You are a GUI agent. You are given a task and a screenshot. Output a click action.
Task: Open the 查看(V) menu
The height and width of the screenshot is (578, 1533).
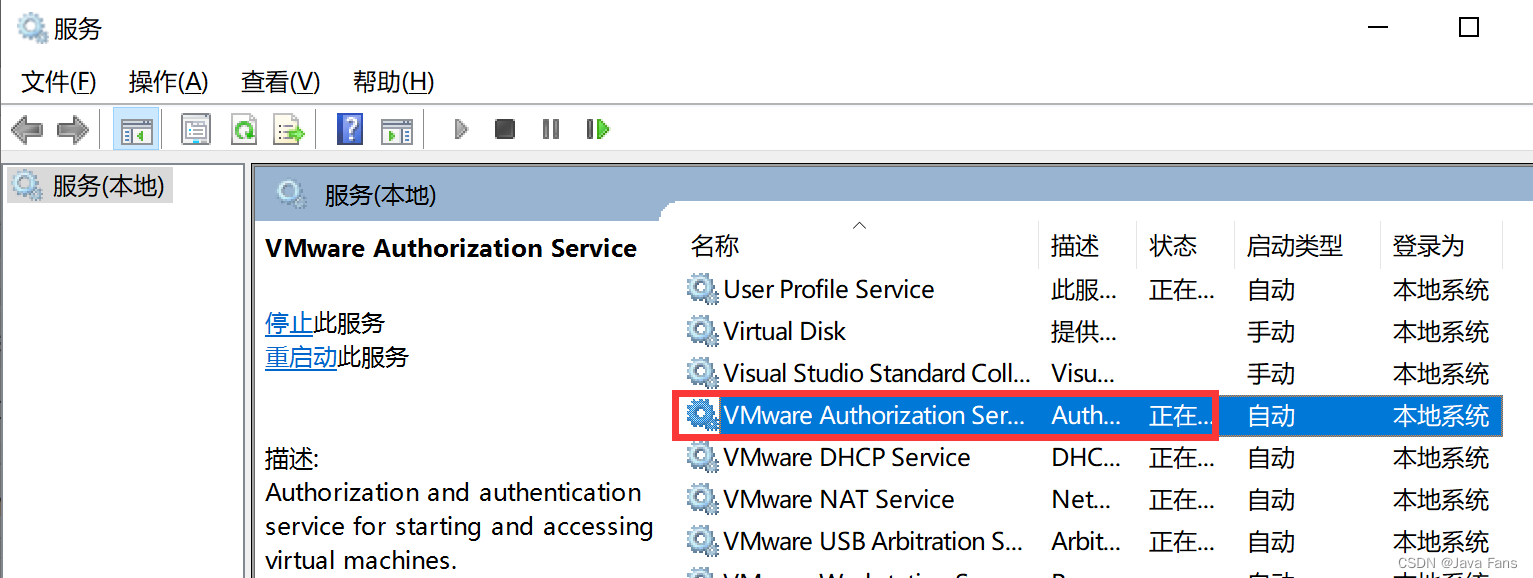pyautogui.click(x=280, y=82)
